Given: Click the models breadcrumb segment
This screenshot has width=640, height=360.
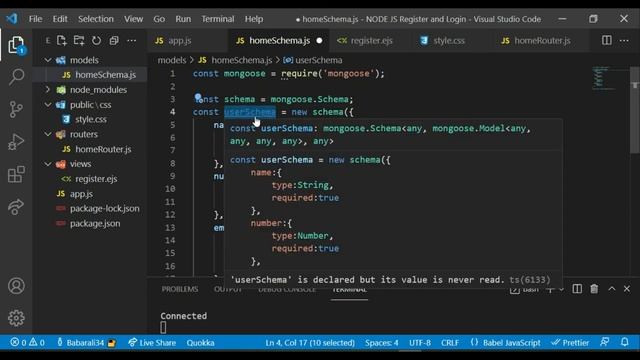Looking at the screenshot, I should point(171,60).
